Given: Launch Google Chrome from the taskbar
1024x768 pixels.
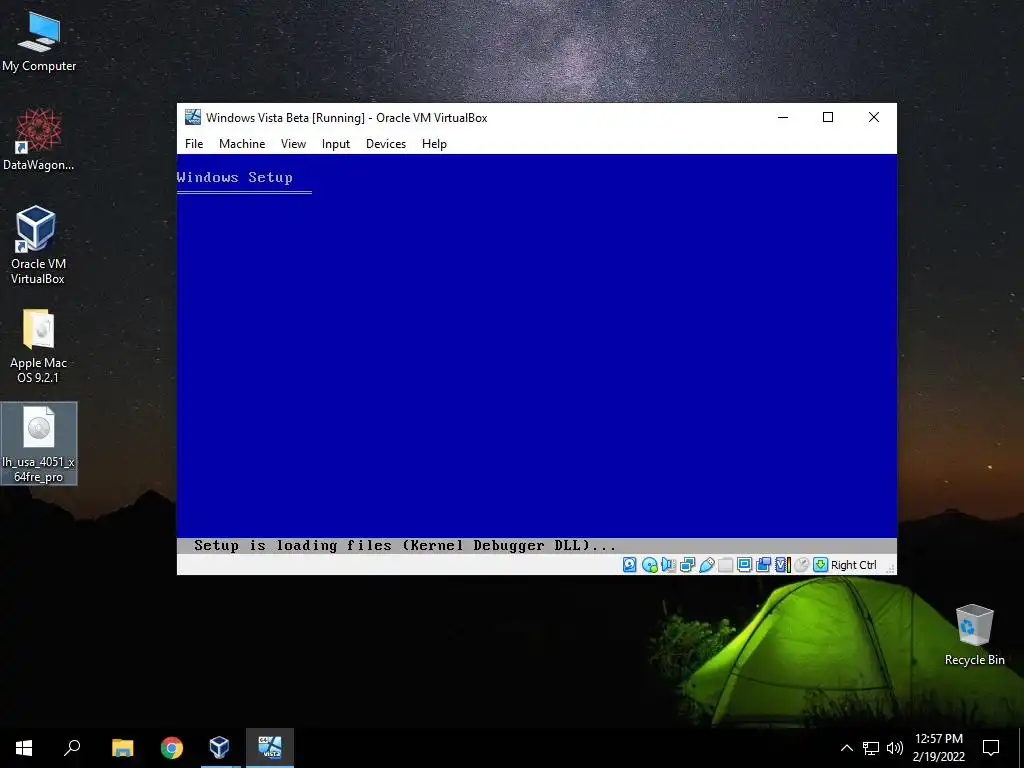Looking at the screenshot, I should pyautogui.click(x=172, y=748).
